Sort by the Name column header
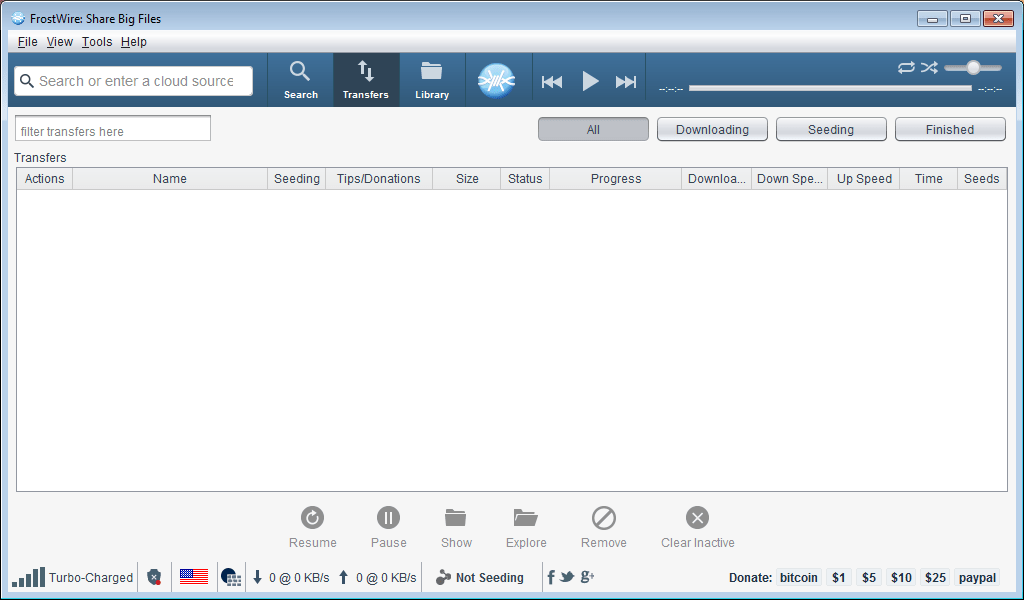Viewport: 1024px width, 600px height. tap(170, 179)
